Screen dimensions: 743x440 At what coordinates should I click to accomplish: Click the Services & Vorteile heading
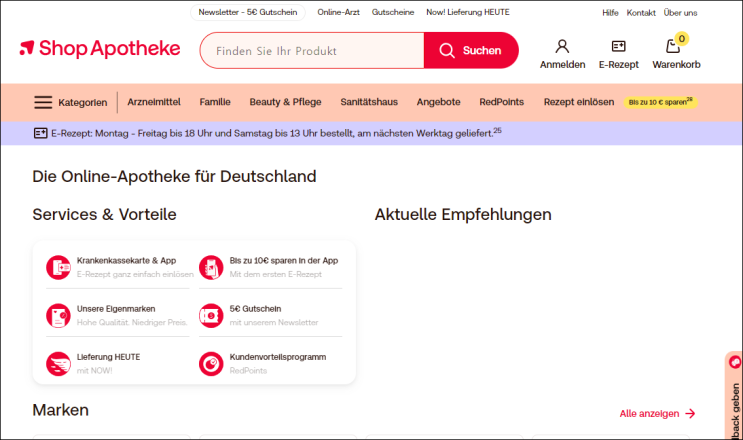(x=104, y=215)
